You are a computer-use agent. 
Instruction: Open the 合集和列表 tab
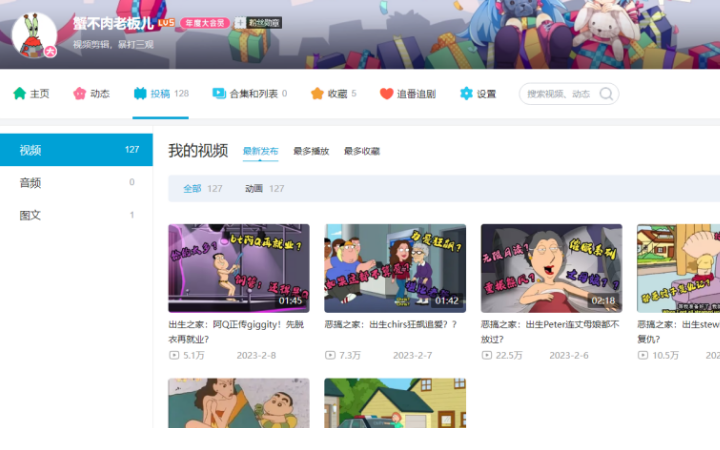250,94
